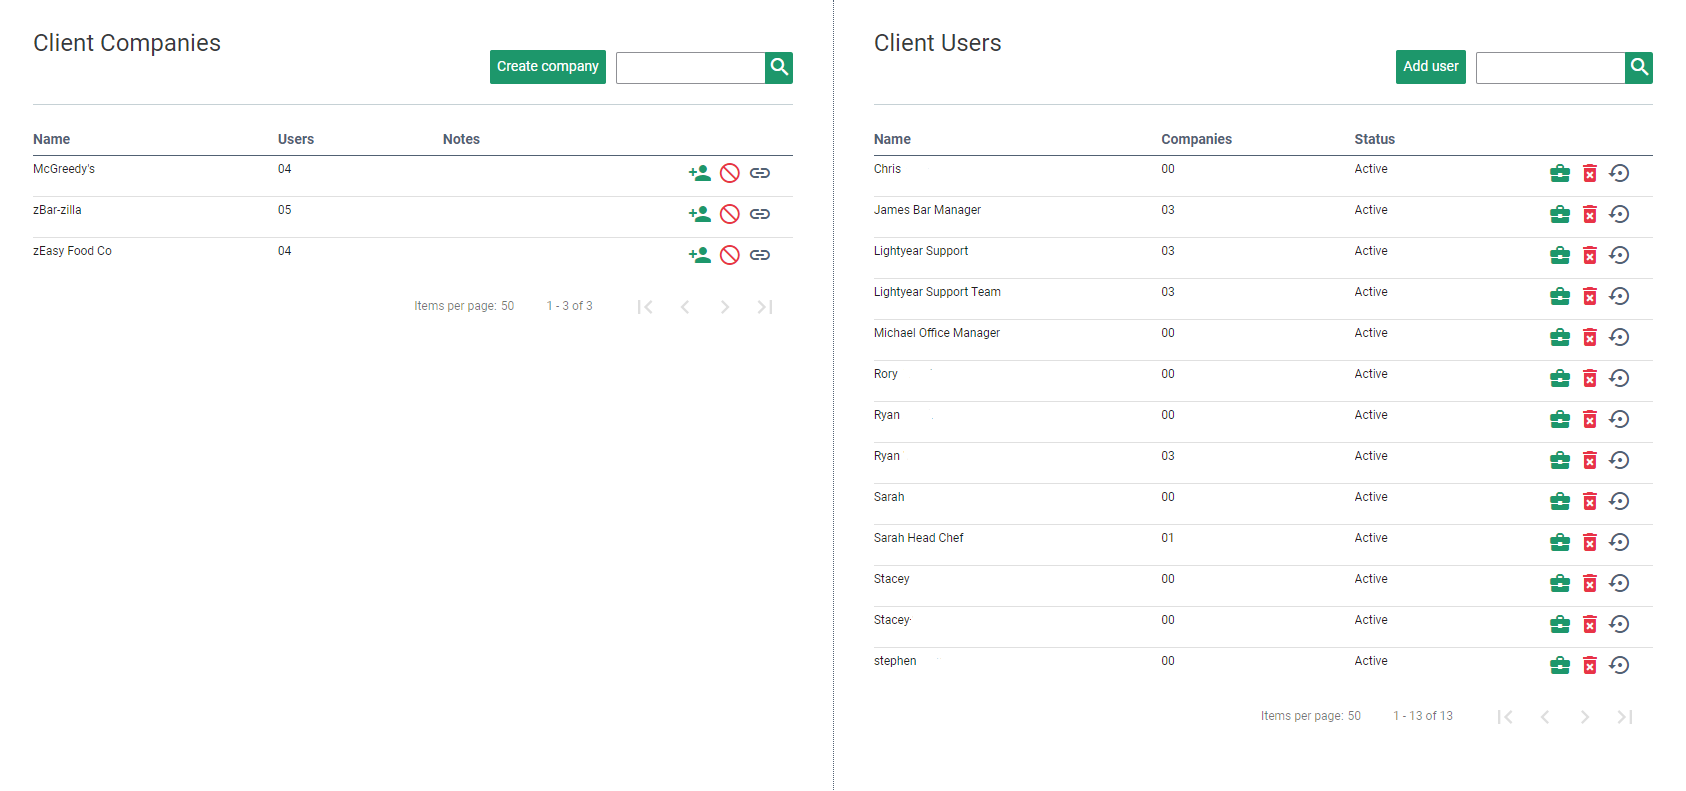Open items per page selector for users
Image resolution: width=1686 pixels, height=791 pixels.
1354,716
